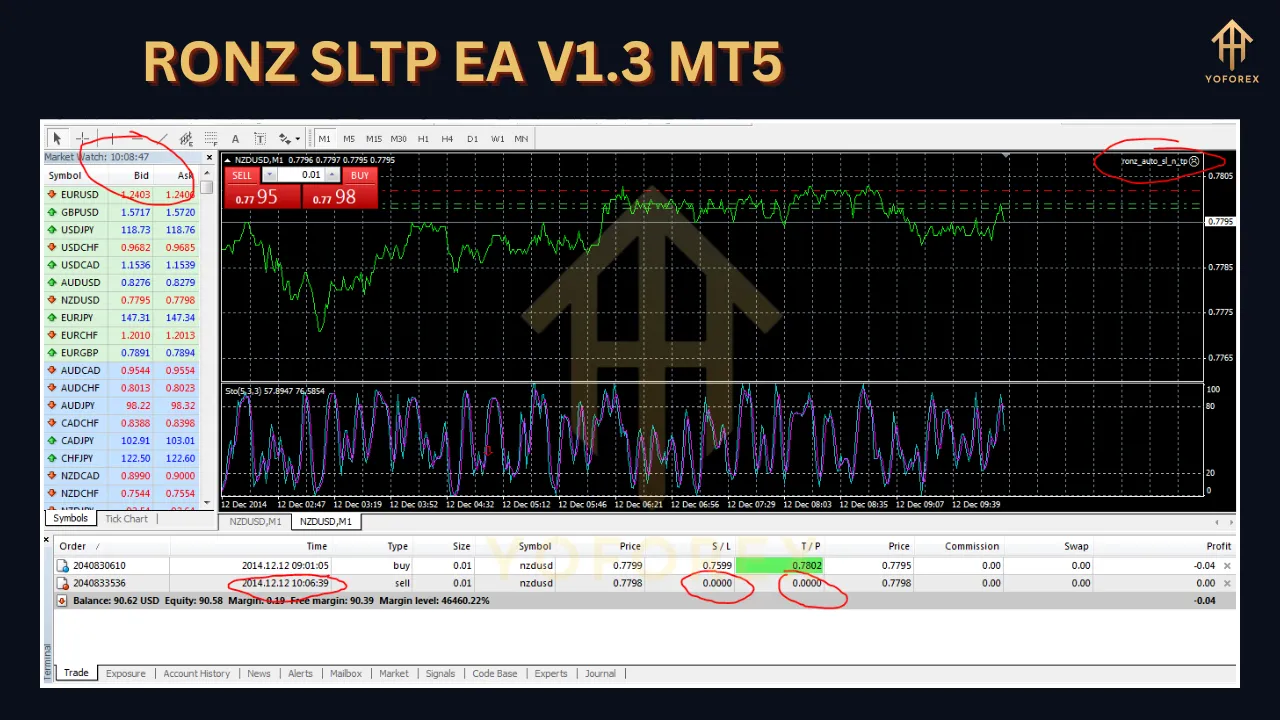Pick the trendline drawing tool
The height and width of the screenshot is (720, 1280).
tap(161, 139)
